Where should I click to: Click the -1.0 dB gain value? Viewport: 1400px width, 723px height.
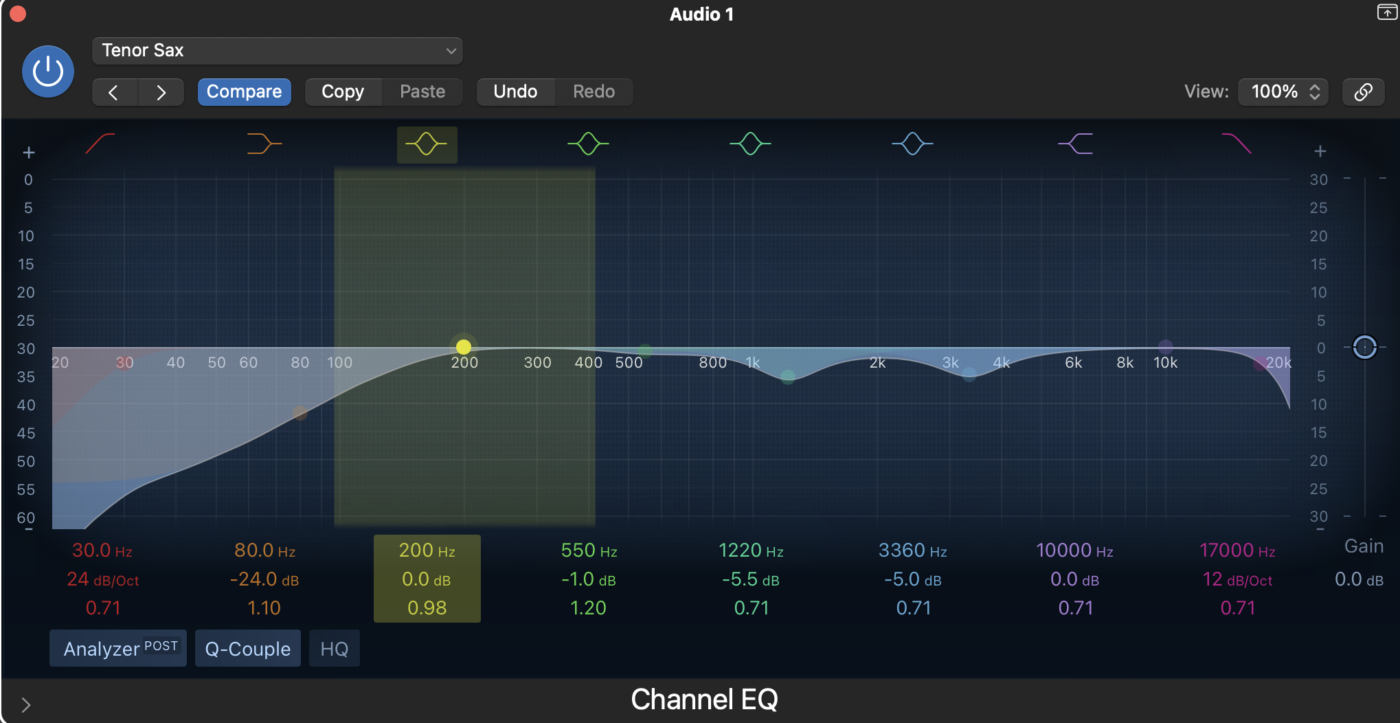pyautogui.click(x=588, y=580)
